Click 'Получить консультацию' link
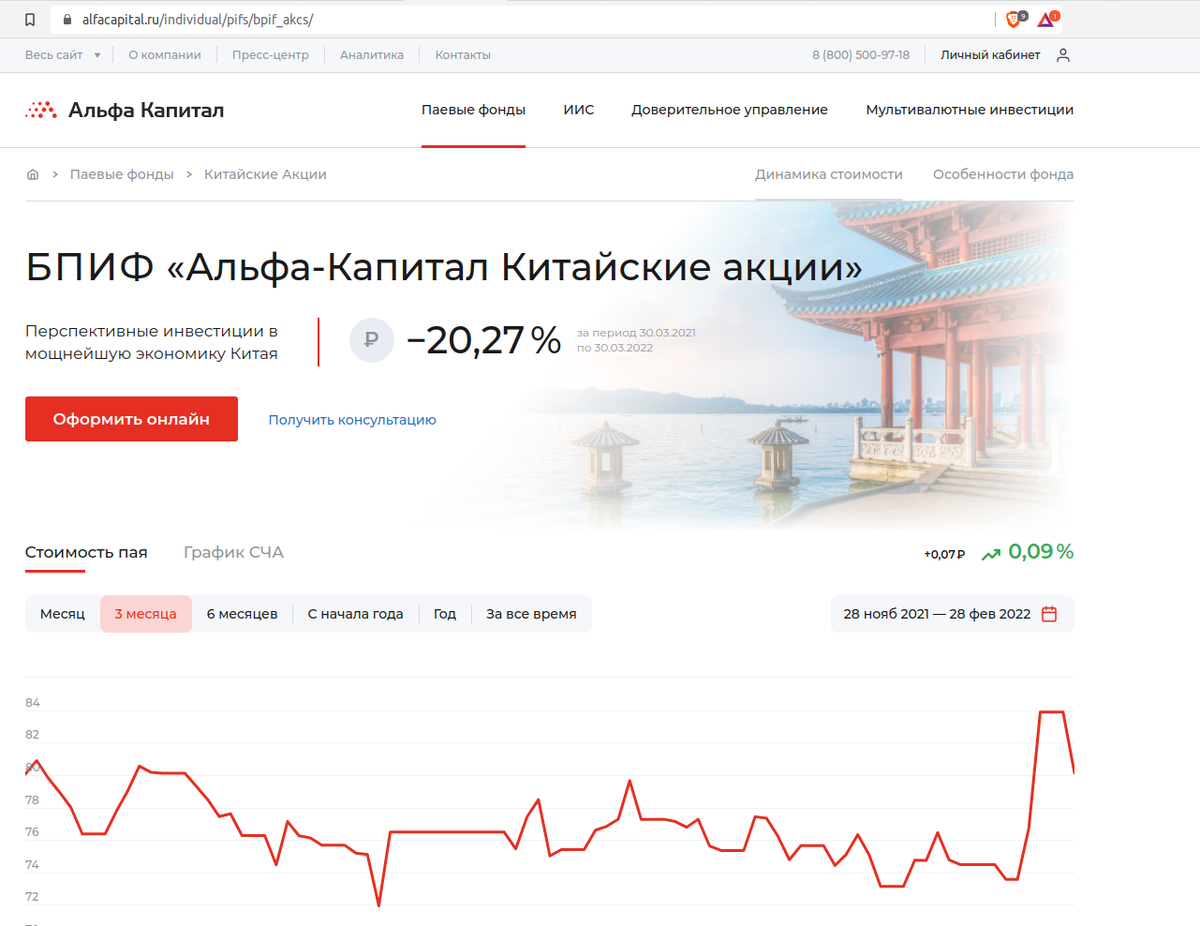The image size is (1200, 926). coord(352,420)
